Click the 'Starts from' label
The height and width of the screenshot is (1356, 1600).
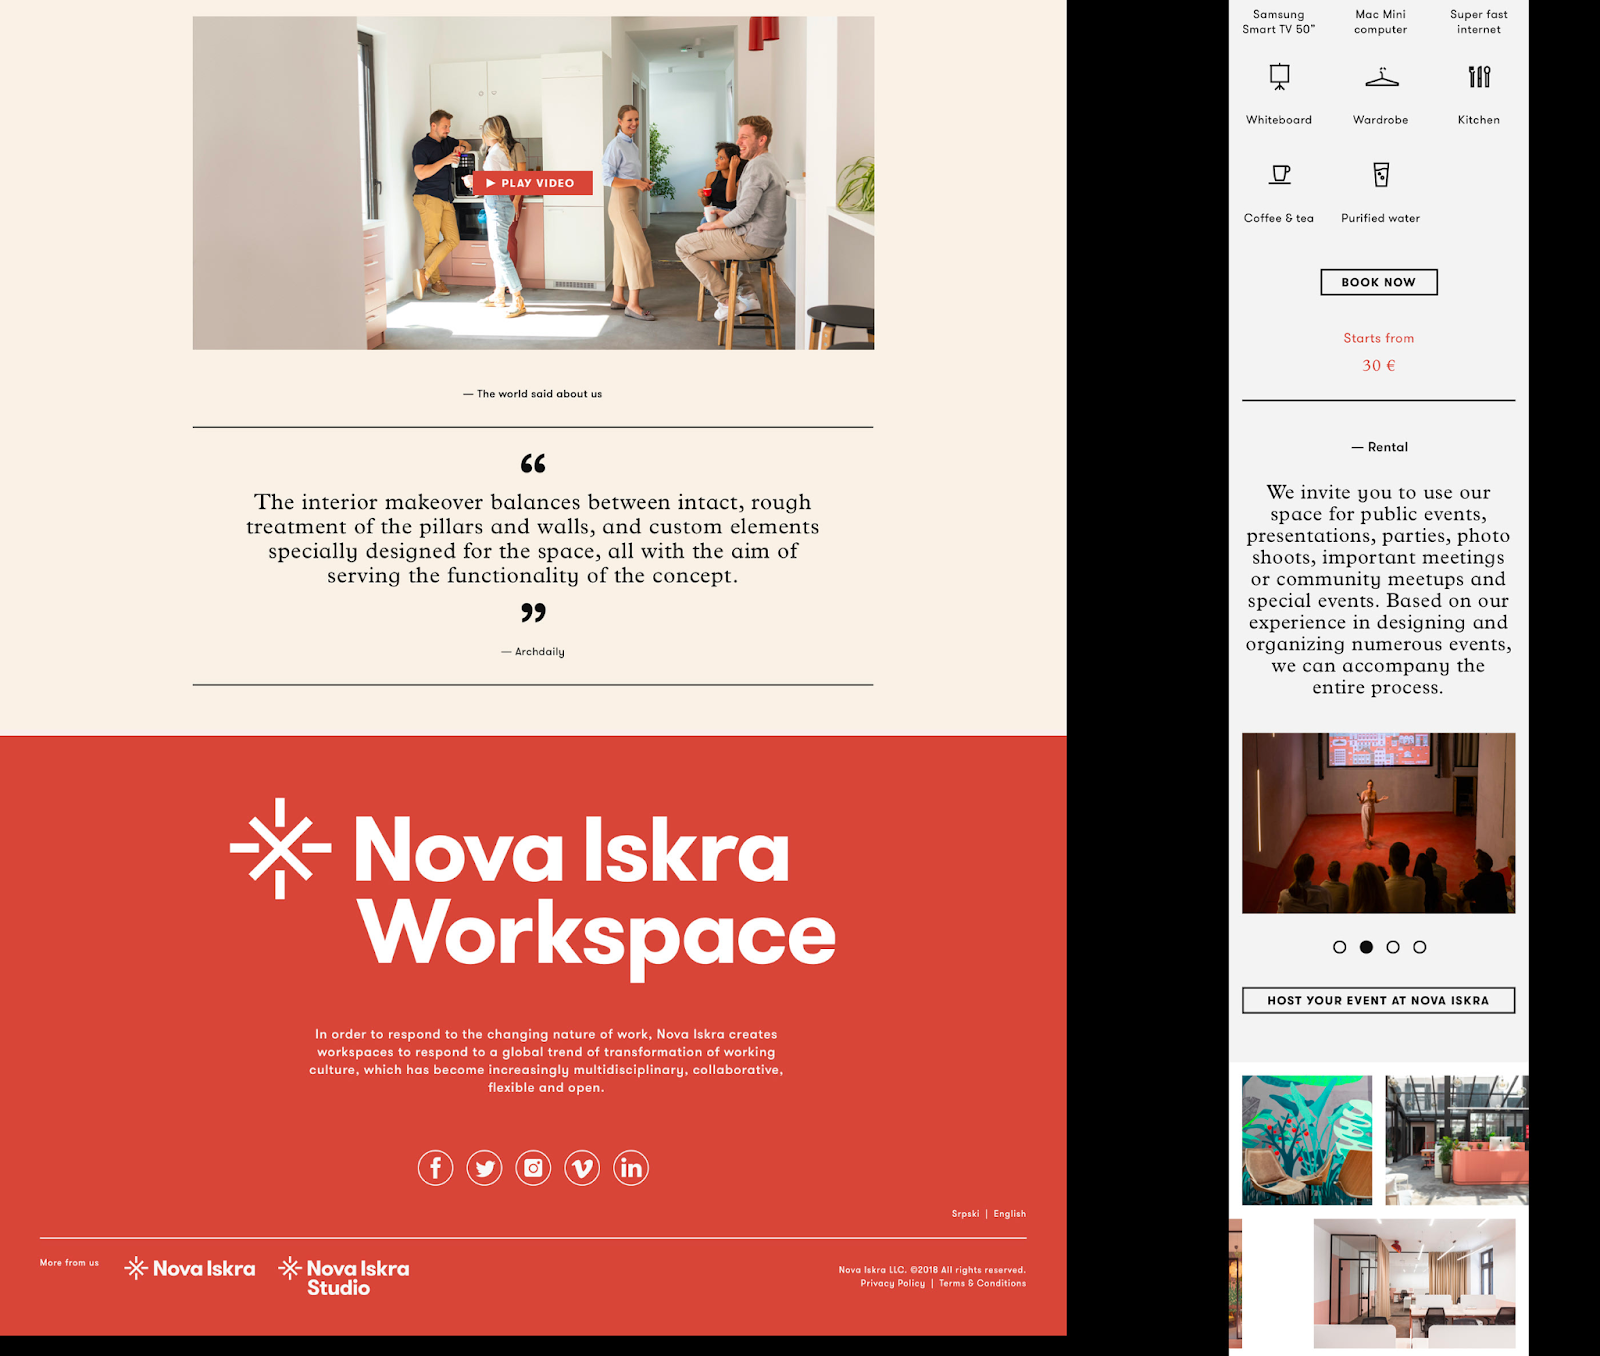click(x=1379, y=338)
